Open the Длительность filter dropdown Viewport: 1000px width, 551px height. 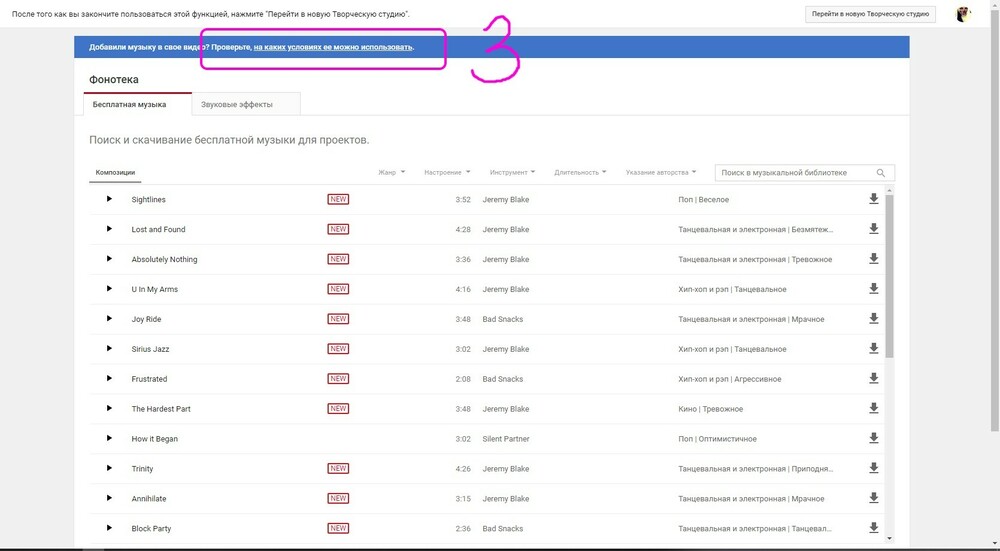[x=581, y=172]
